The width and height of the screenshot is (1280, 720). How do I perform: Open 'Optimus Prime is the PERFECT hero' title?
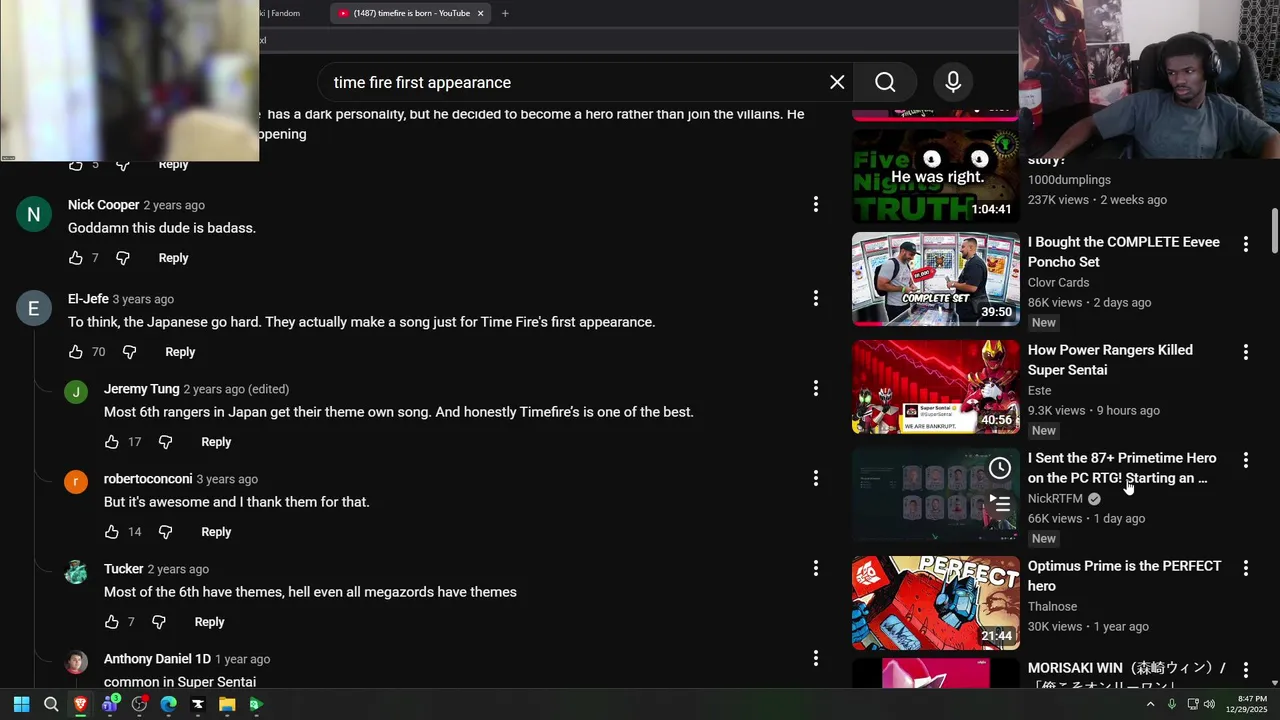(x=1124, y=576)
